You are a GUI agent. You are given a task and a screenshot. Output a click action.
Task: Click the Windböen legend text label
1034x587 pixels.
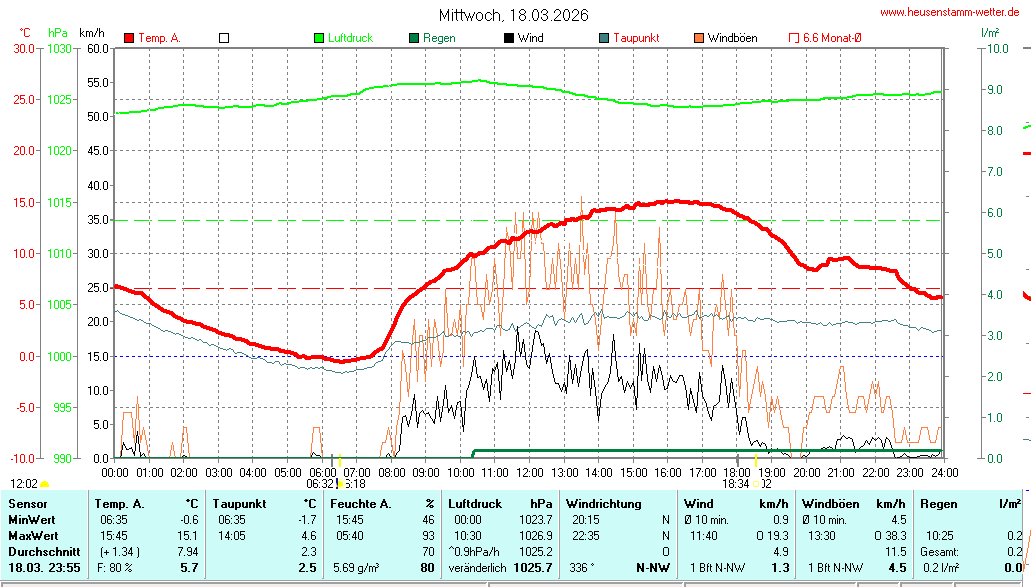pyautogui.click(x=732, y=38)
